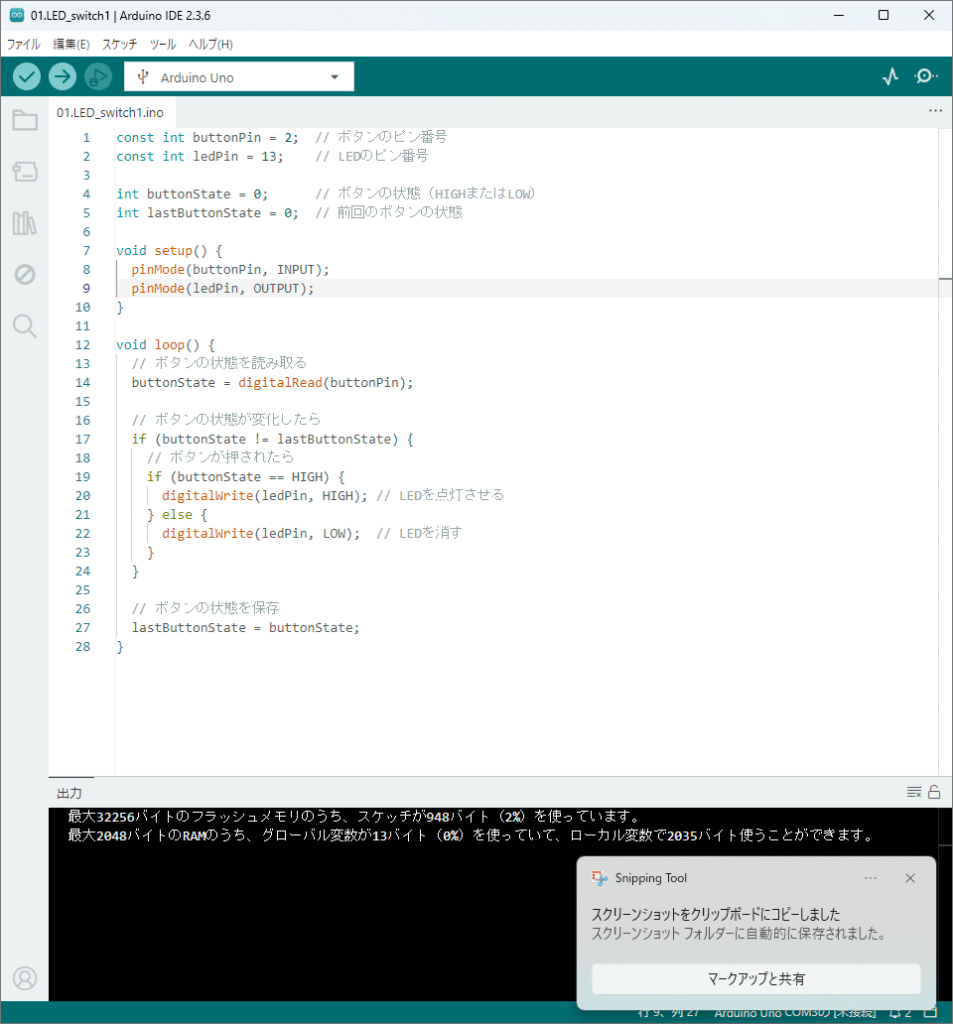
Task: Open the ファイル menu
Action: tap(24, 44)
